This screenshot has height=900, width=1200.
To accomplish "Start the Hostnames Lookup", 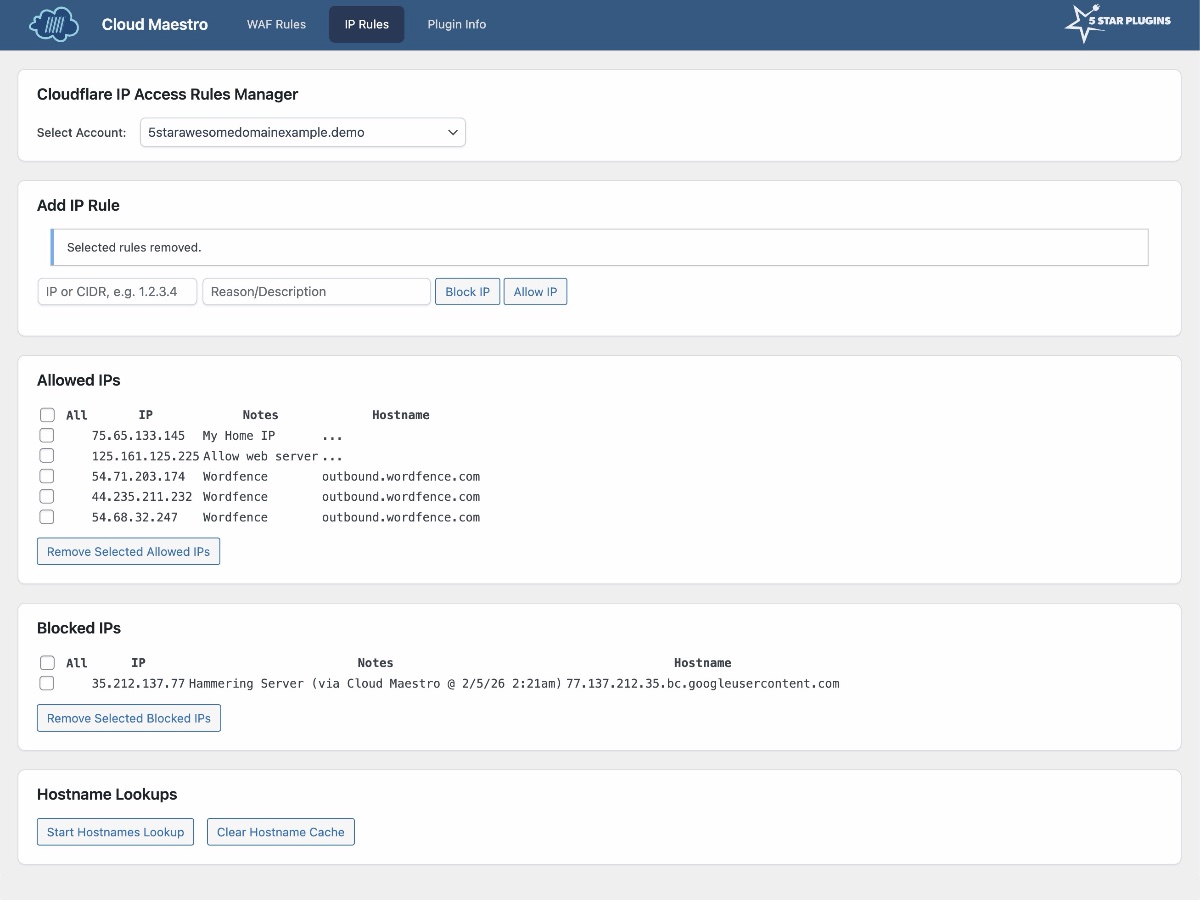I will coord(115,831).
